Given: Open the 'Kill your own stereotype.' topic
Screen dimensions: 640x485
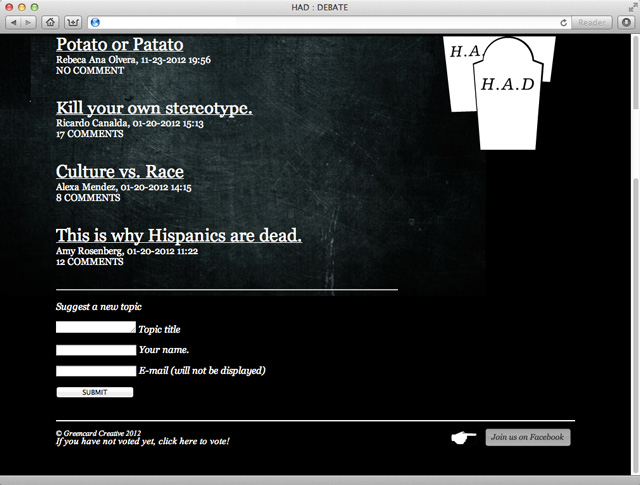Looking at the screenshot, I should coord(154,108).
